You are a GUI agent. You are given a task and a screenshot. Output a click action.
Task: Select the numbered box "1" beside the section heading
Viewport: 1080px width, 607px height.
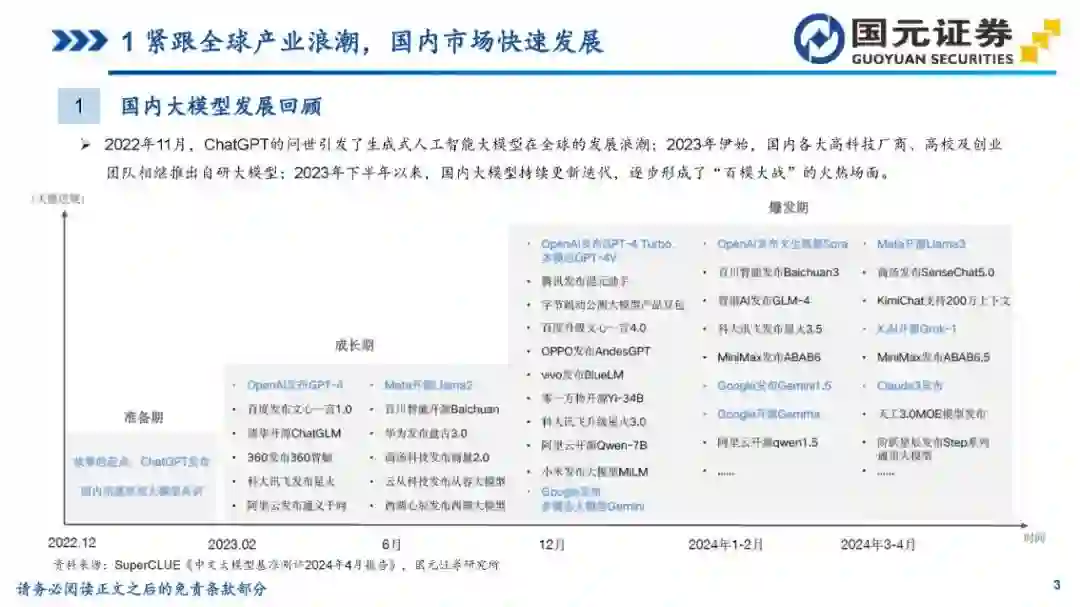tap(79, 106)
